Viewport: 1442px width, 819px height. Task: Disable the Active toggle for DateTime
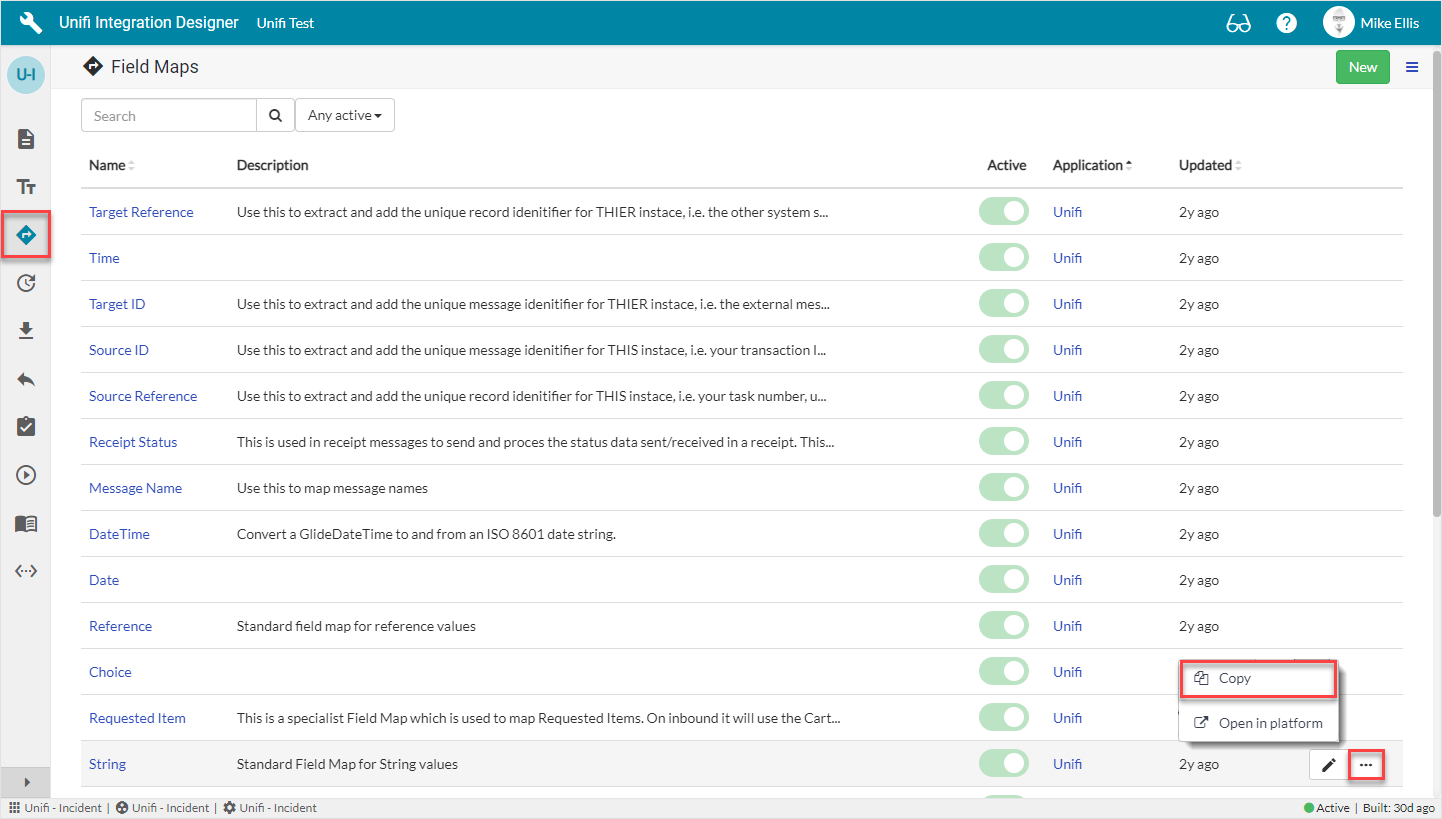(1004, 534)
